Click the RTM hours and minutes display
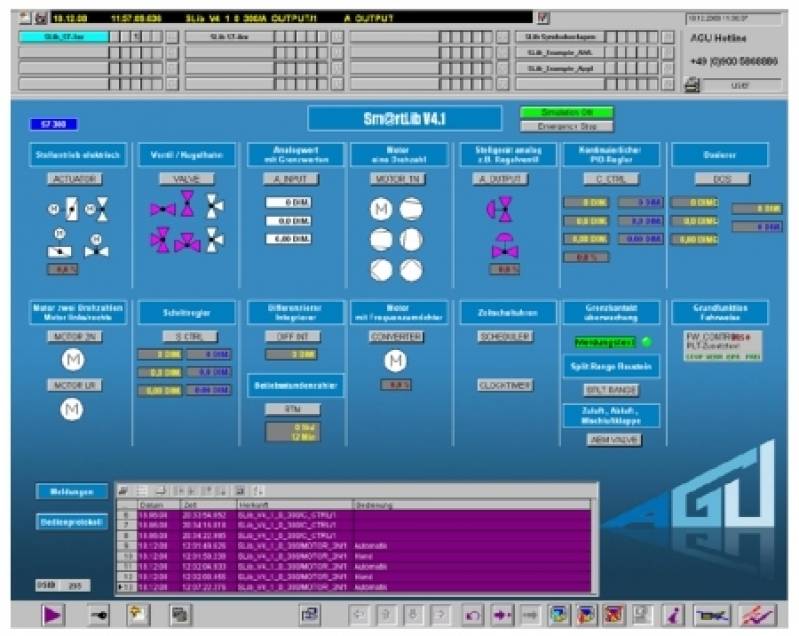The width and height of the screenshot is (799, 636). (293, 432)
